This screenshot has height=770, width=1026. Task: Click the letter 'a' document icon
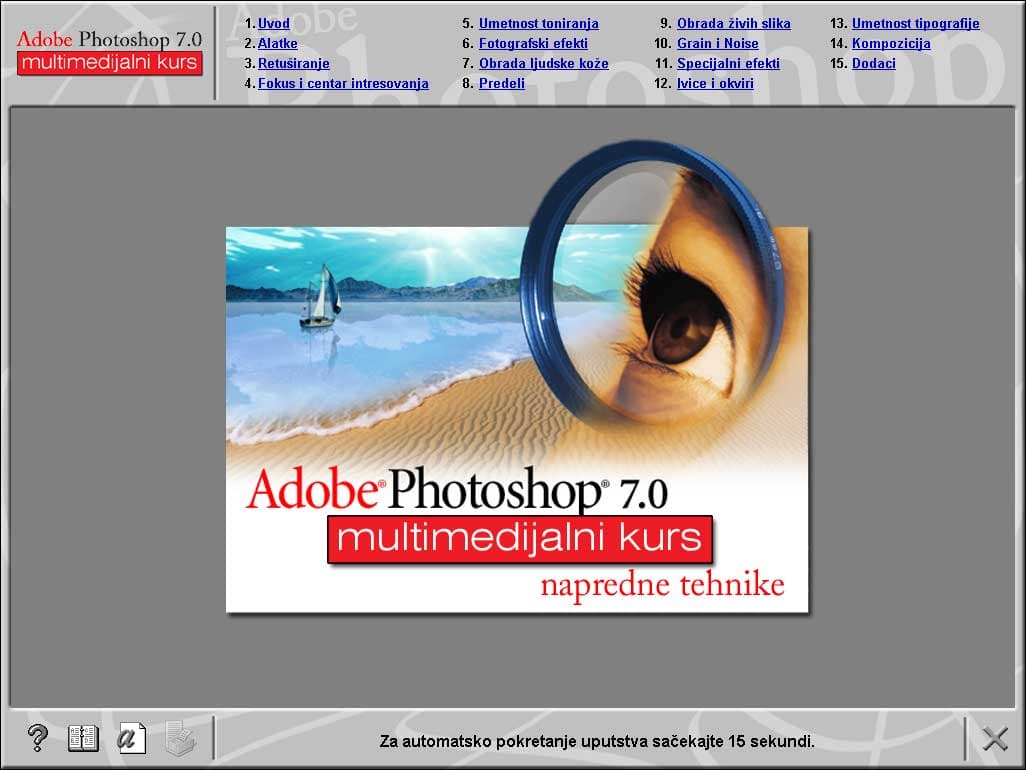pos(132,738)
